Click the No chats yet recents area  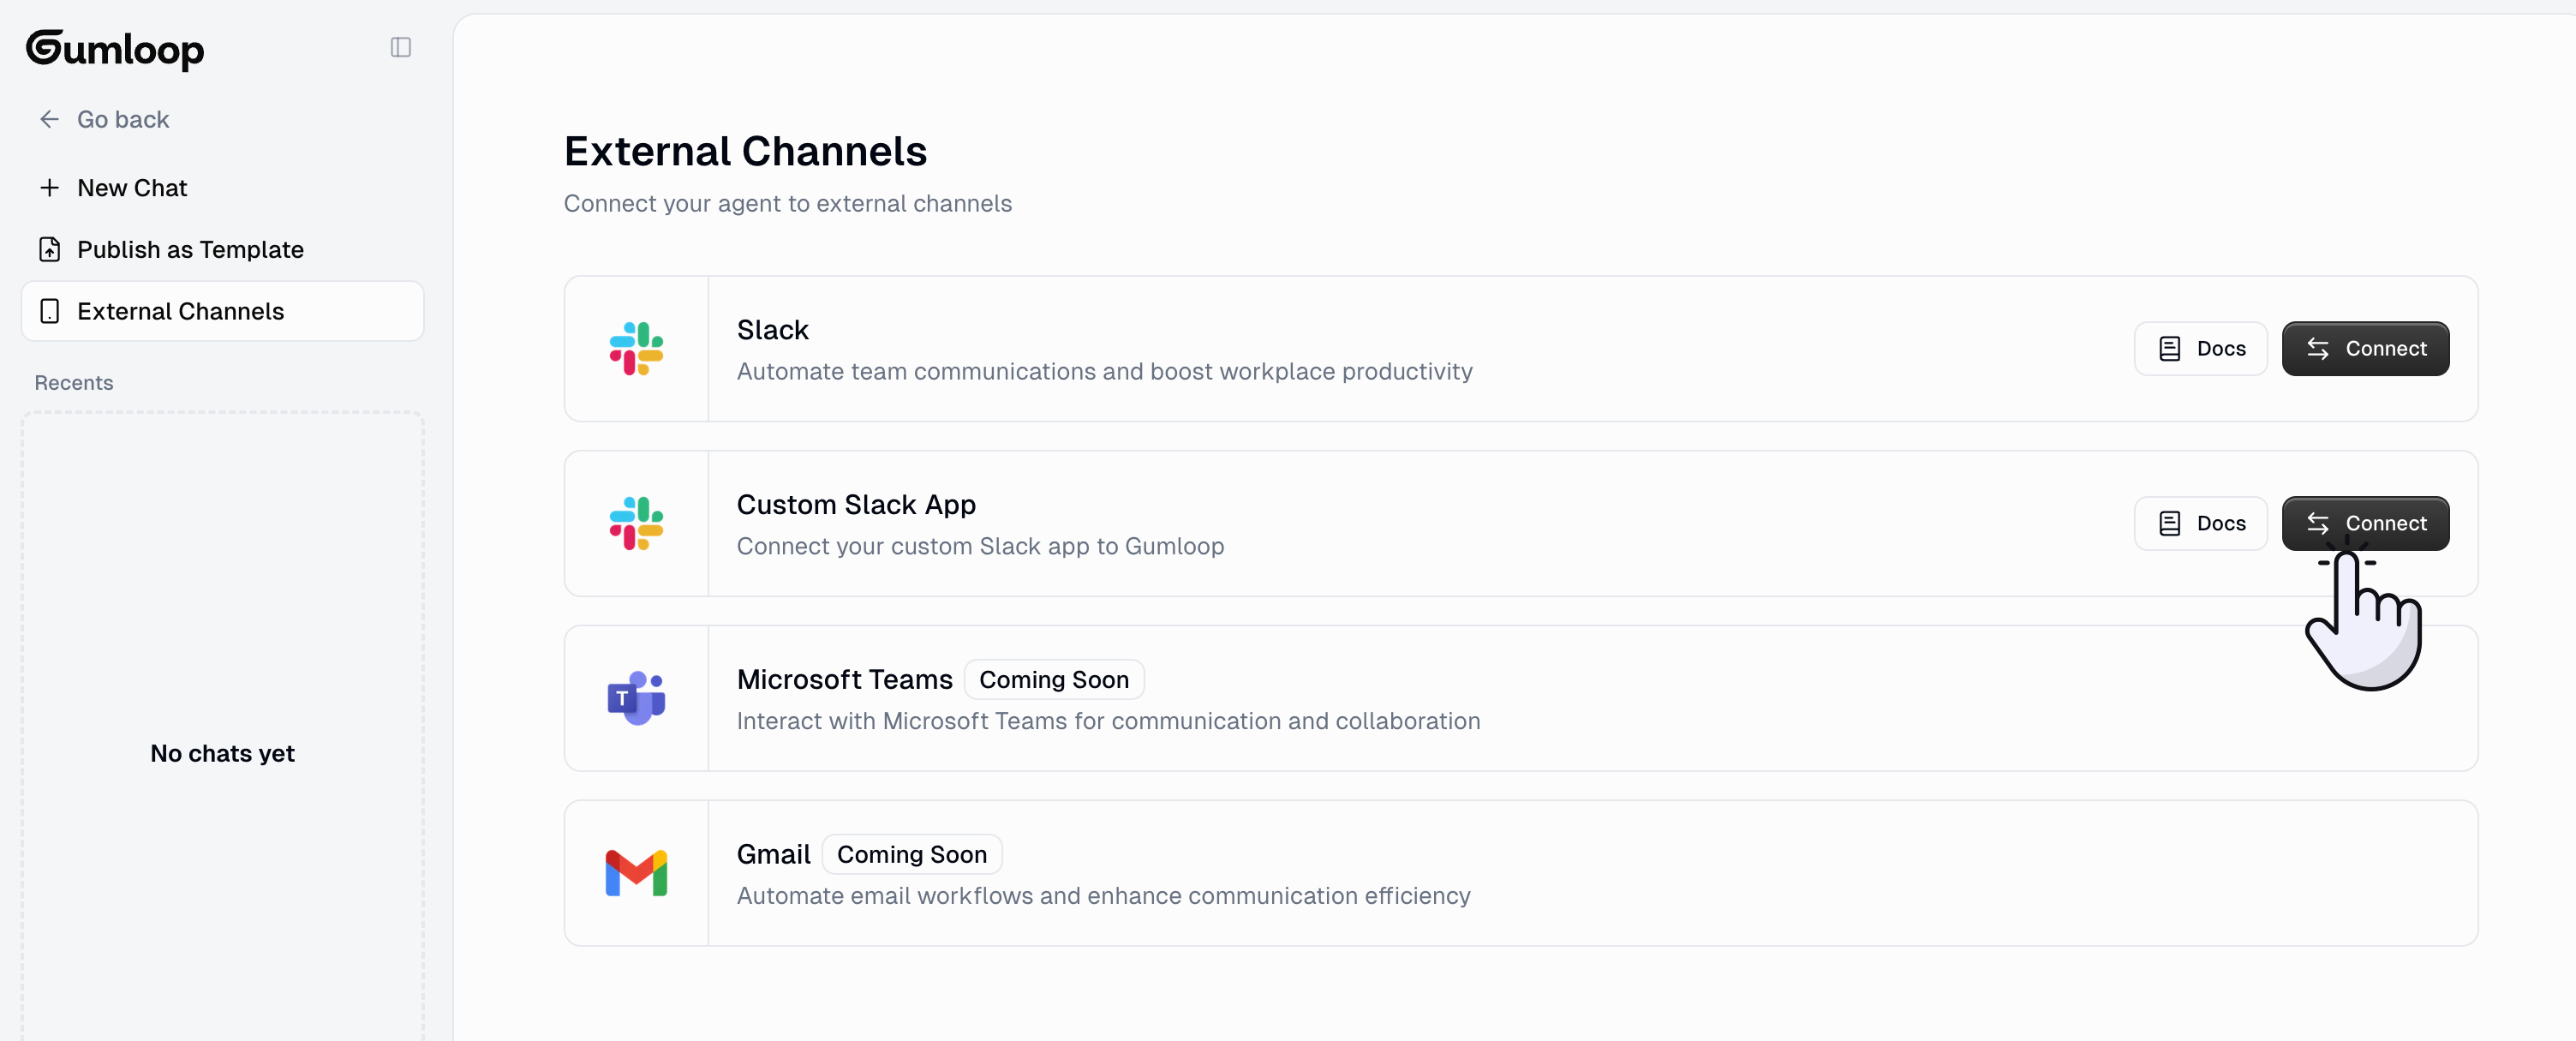[x=222, y=753]
